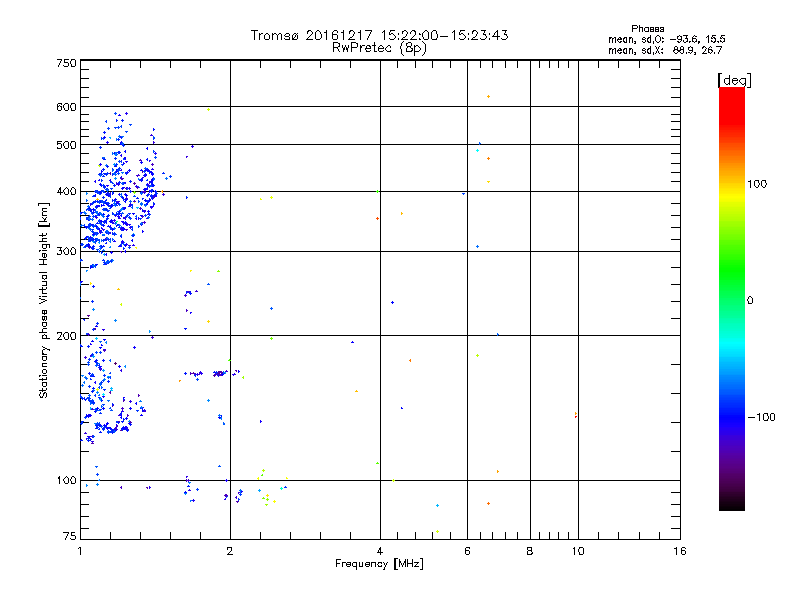Click the colorbar tick label '100'
Viewport: 800px width, 600px height.
pos(757,184)
